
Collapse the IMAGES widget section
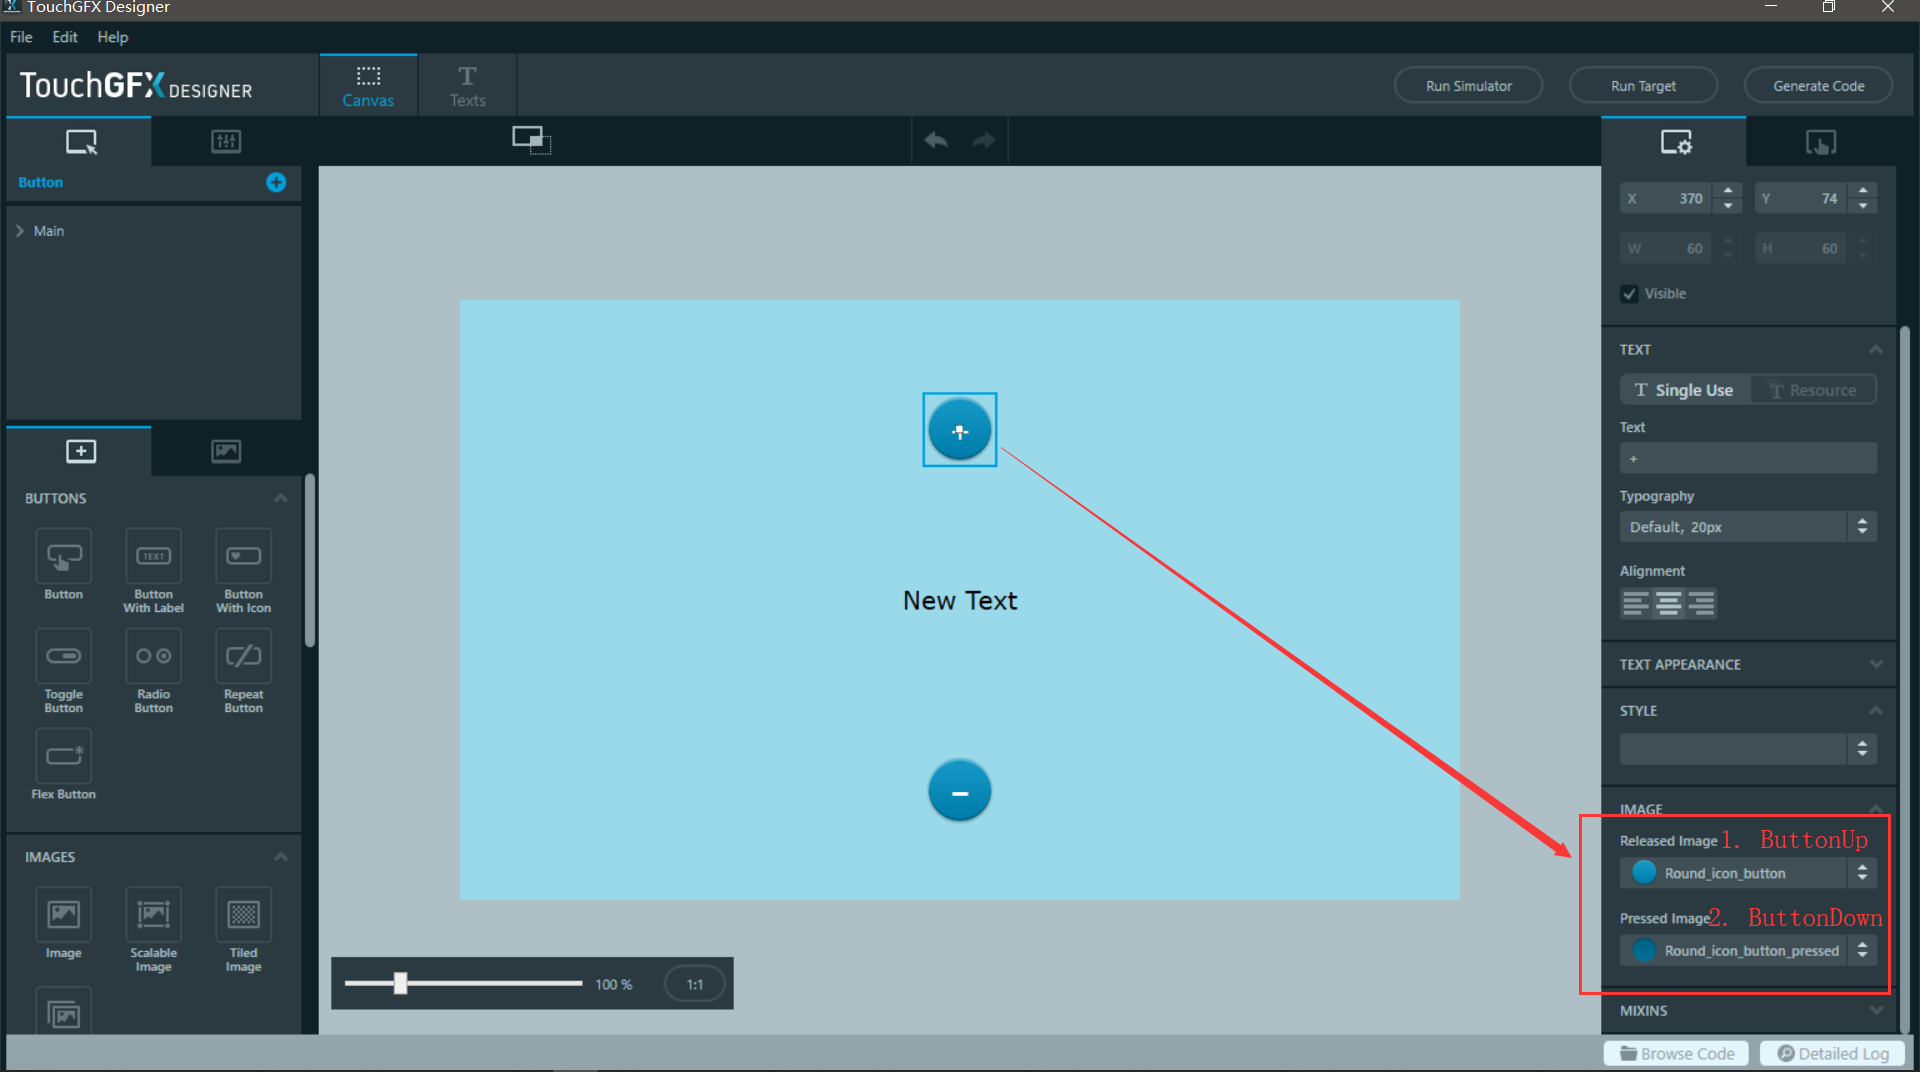[281, 857]
